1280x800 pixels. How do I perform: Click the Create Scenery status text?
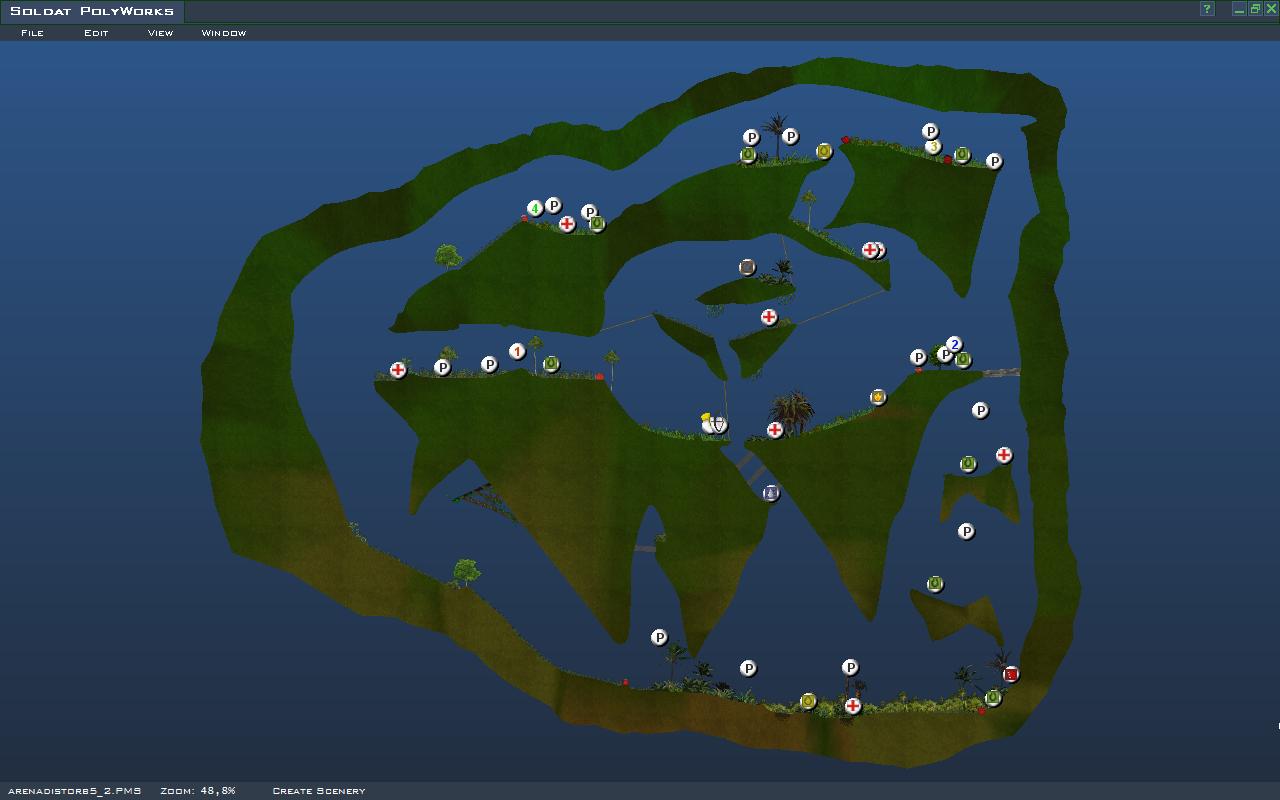point(319,791)
